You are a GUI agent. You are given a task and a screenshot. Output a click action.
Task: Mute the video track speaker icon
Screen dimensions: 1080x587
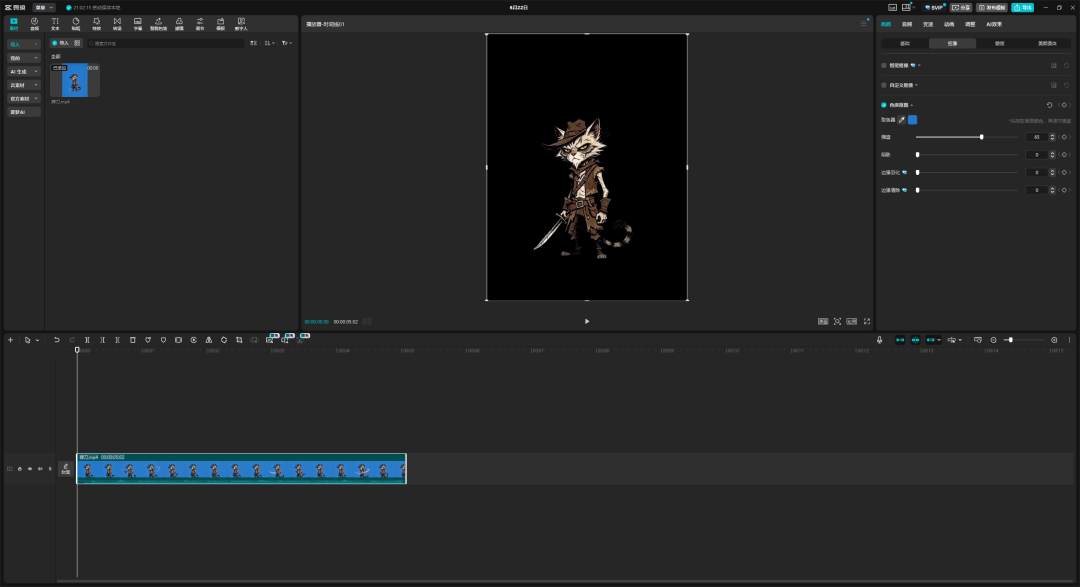click(x=40, y=468)
